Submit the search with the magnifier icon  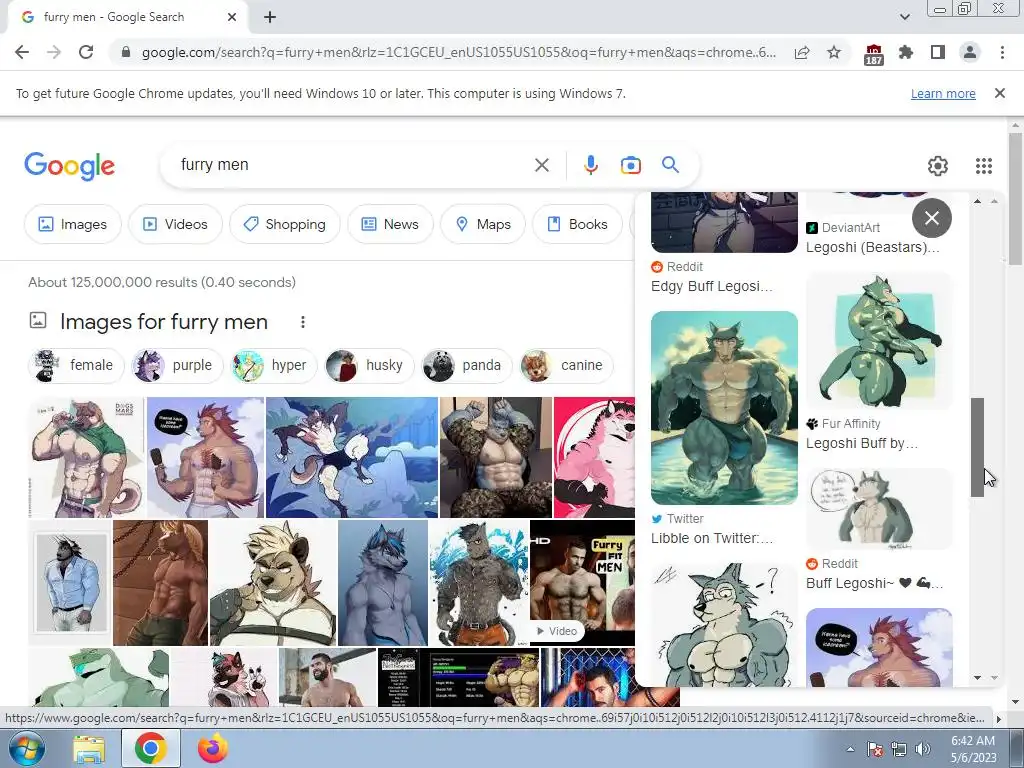tap(671, 165)
